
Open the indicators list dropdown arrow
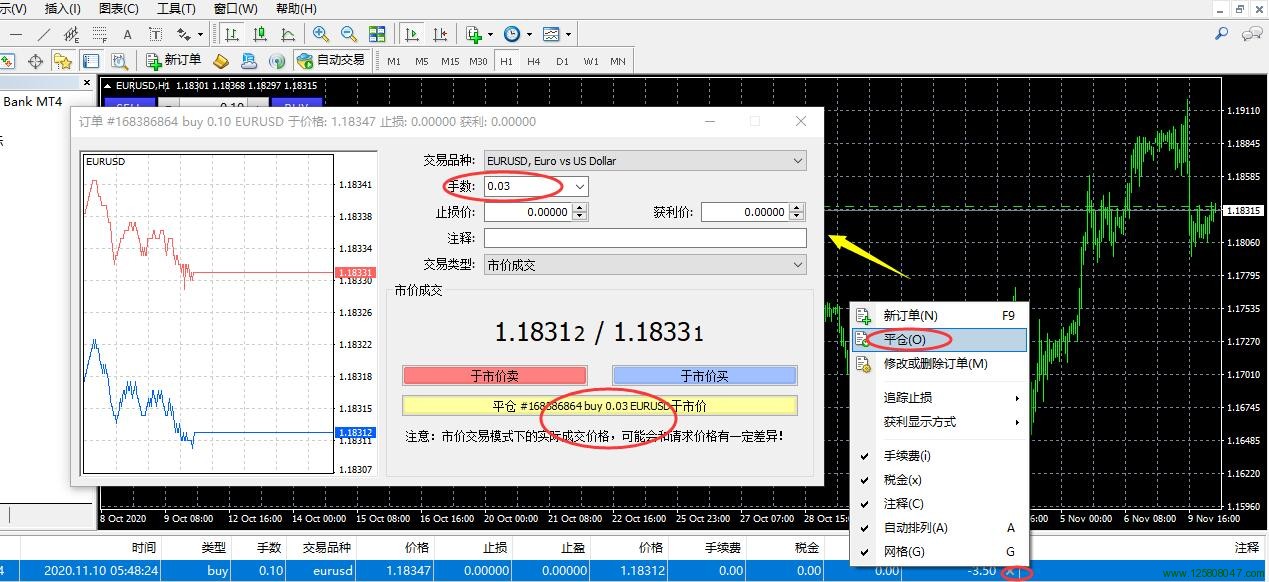click(490, 35)
